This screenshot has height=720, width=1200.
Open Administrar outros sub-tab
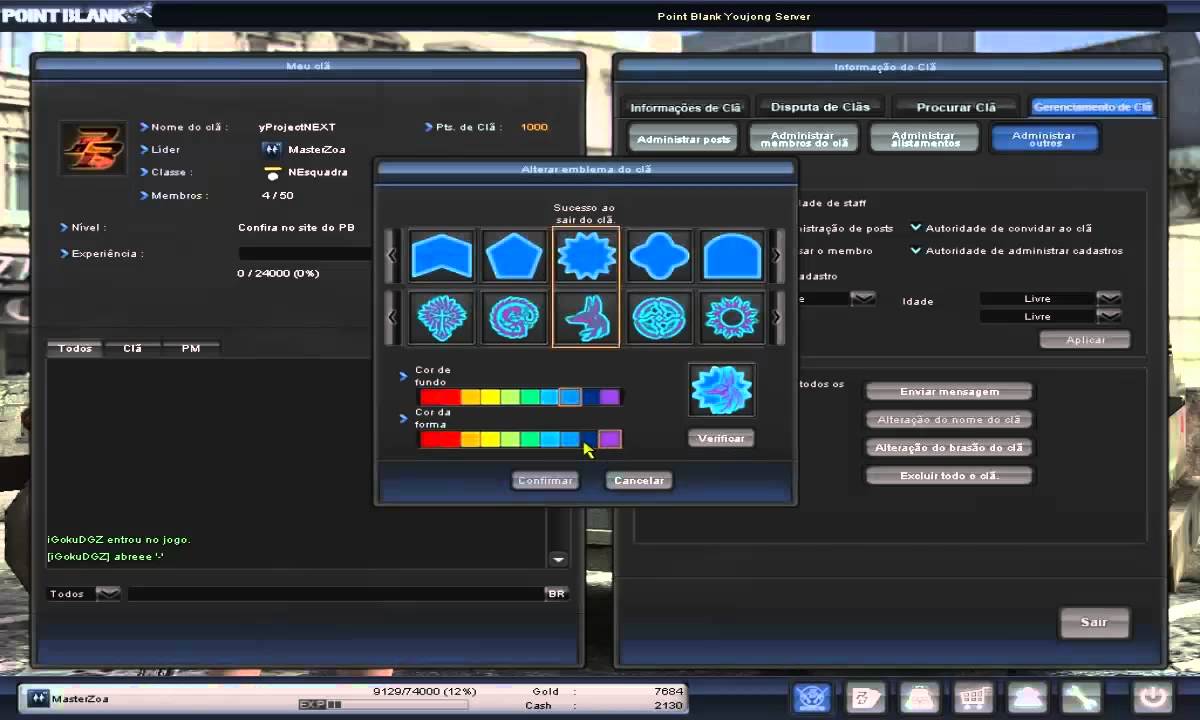point(1044,139)
